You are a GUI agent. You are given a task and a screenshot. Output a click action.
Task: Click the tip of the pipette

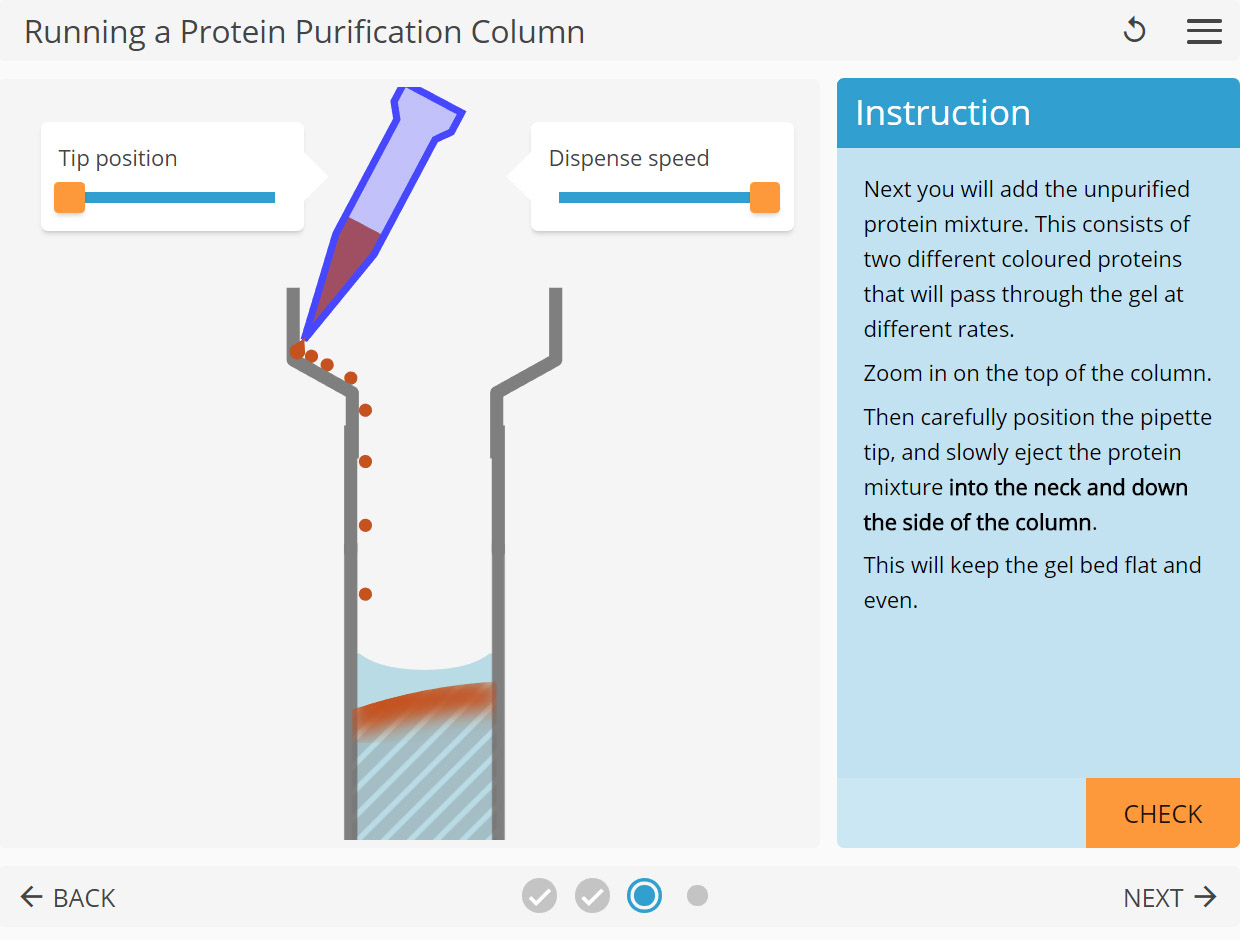point(303,340)
